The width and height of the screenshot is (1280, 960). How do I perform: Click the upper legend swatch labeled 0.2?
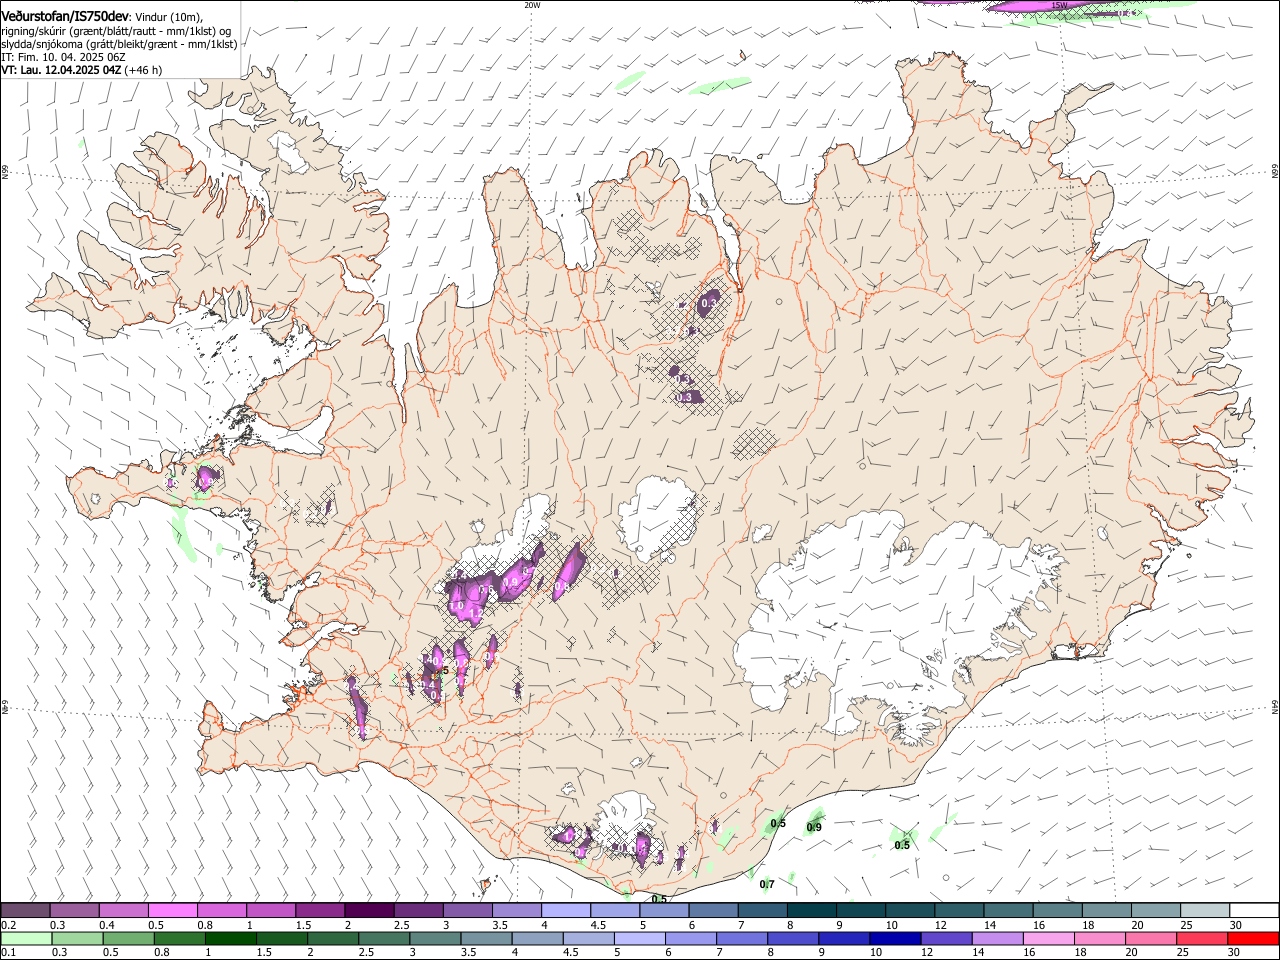click(x=25, y=910)
